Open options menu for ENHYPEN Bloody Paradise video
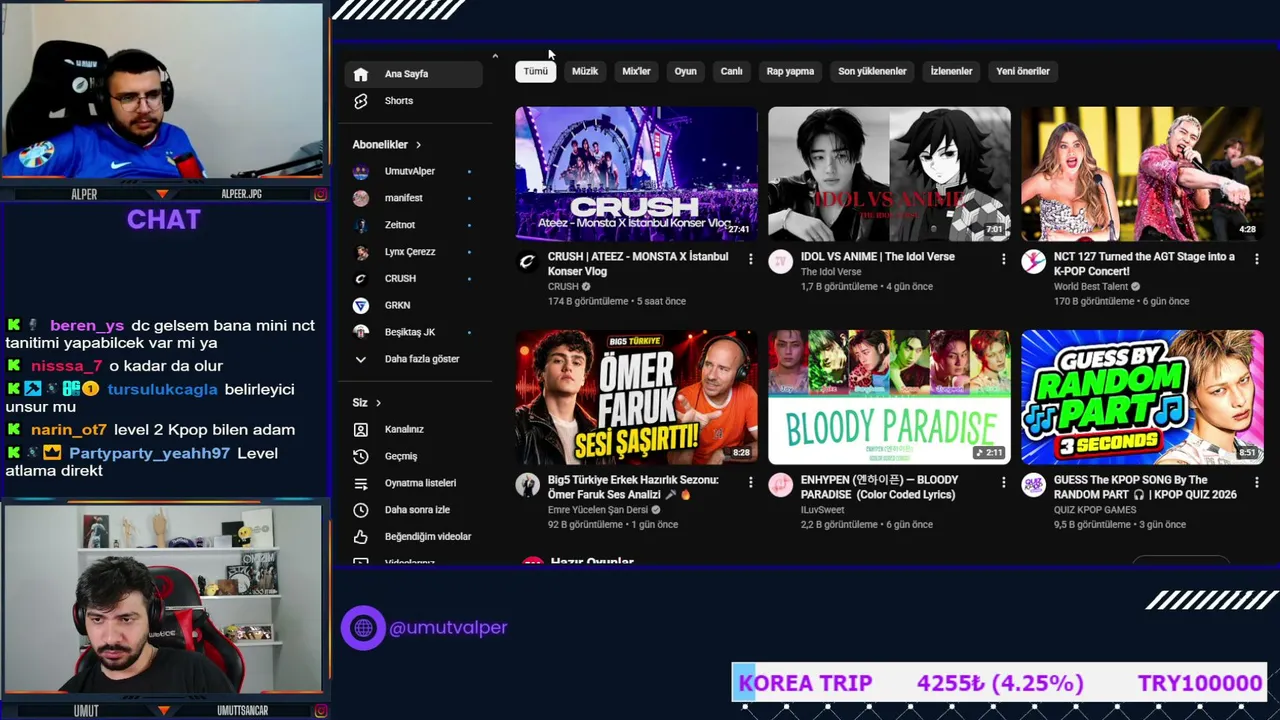 [1003, 482]
